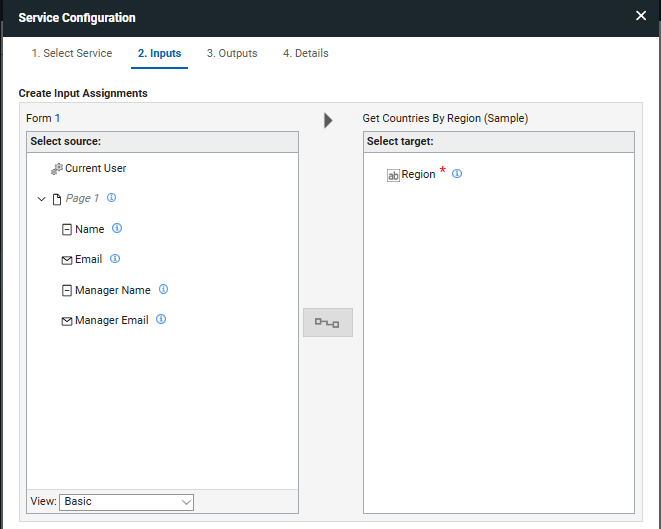Collapse the Page 1 tree node
Screen dimensions: 661x529
(x=41, y=199)
